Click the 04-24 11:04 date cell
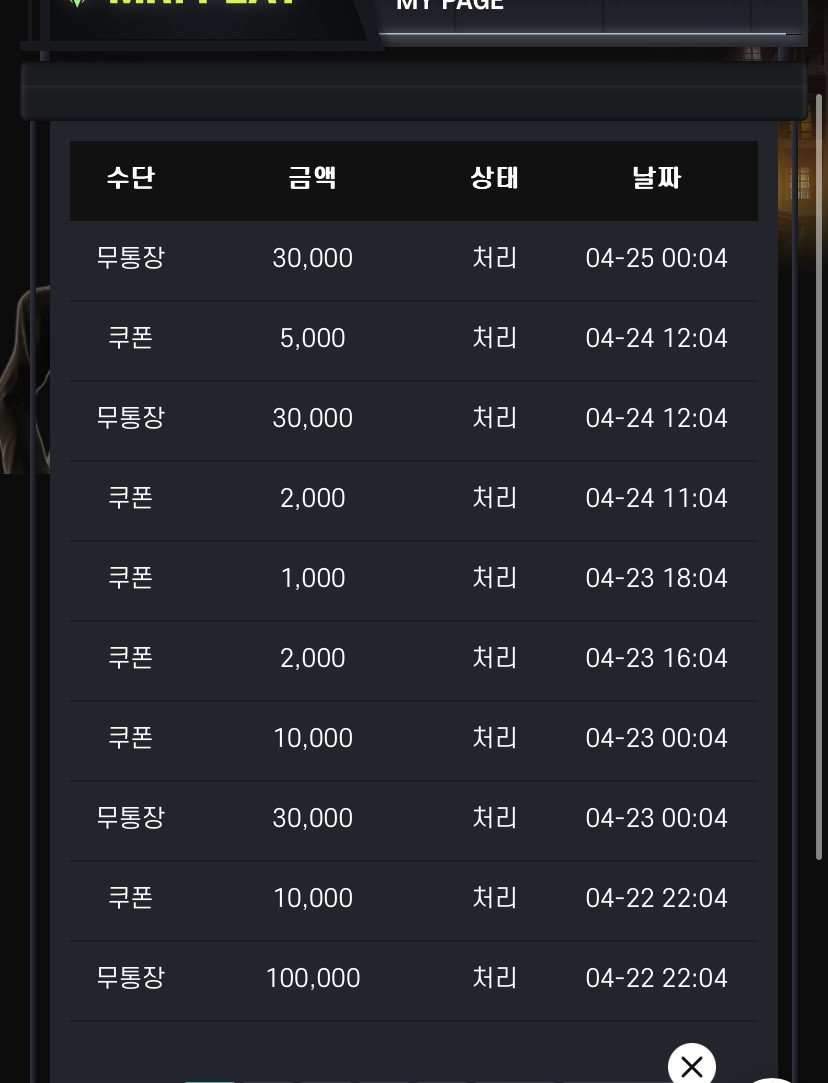Image resolution: width=828 pixels, height=1083 pixels. click(x=656, y=498)
